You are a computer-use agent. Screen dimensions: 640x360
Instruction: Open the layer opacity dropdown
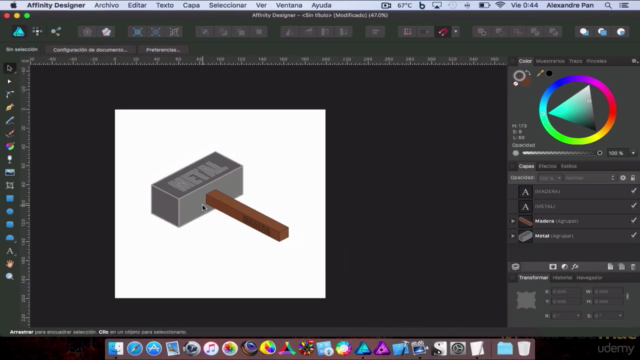pyautogui.click(x=559, y=178)
